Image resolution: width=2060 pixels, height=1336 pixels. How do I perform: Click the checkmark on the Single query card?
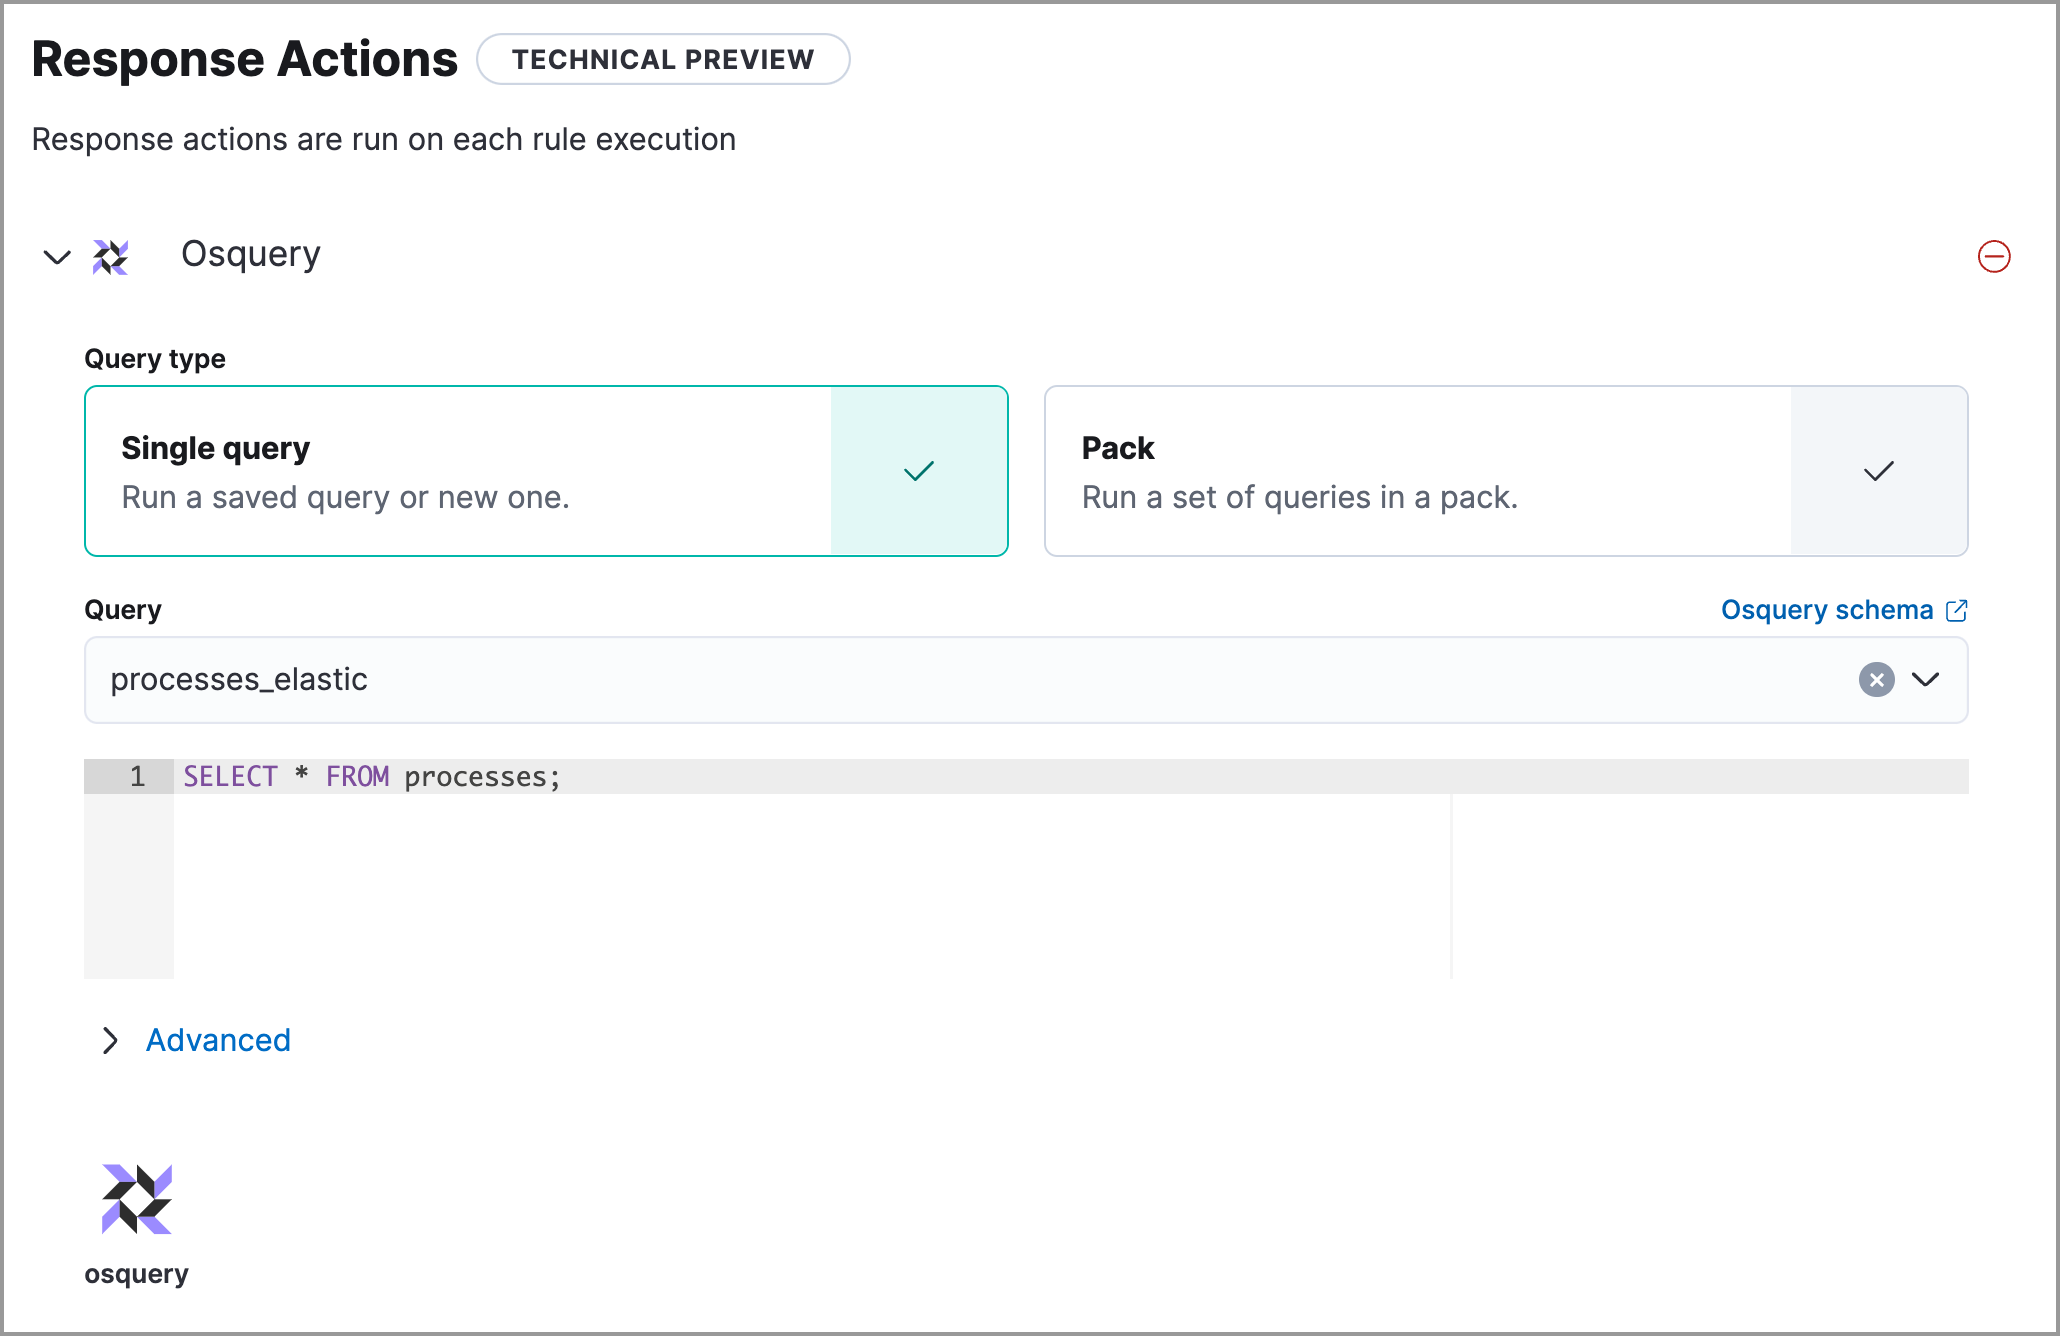918,471
